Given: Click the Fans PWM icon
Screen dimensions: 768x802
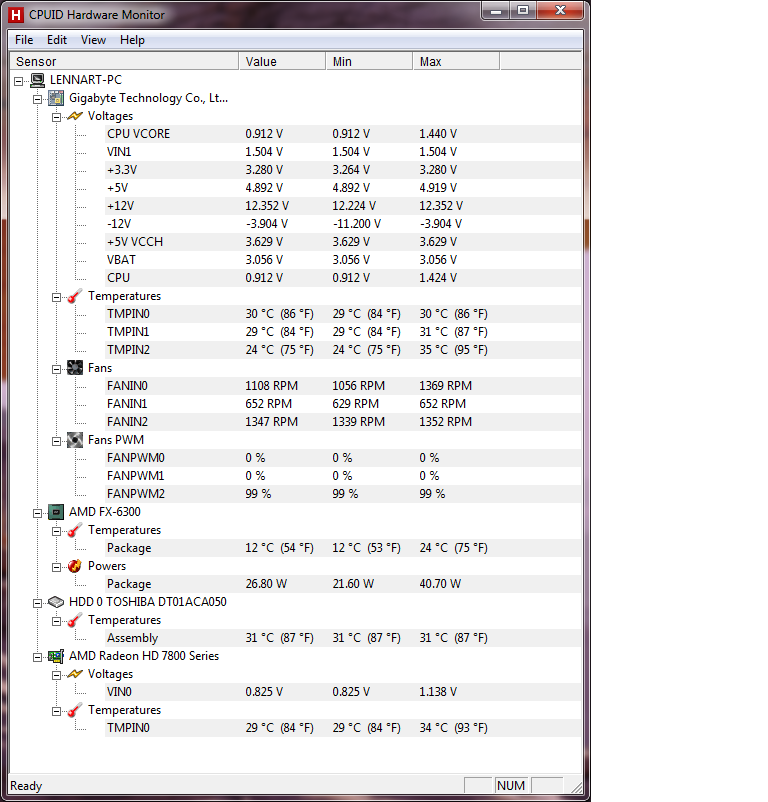Looking at the screenshot, I should pos(75,440).
